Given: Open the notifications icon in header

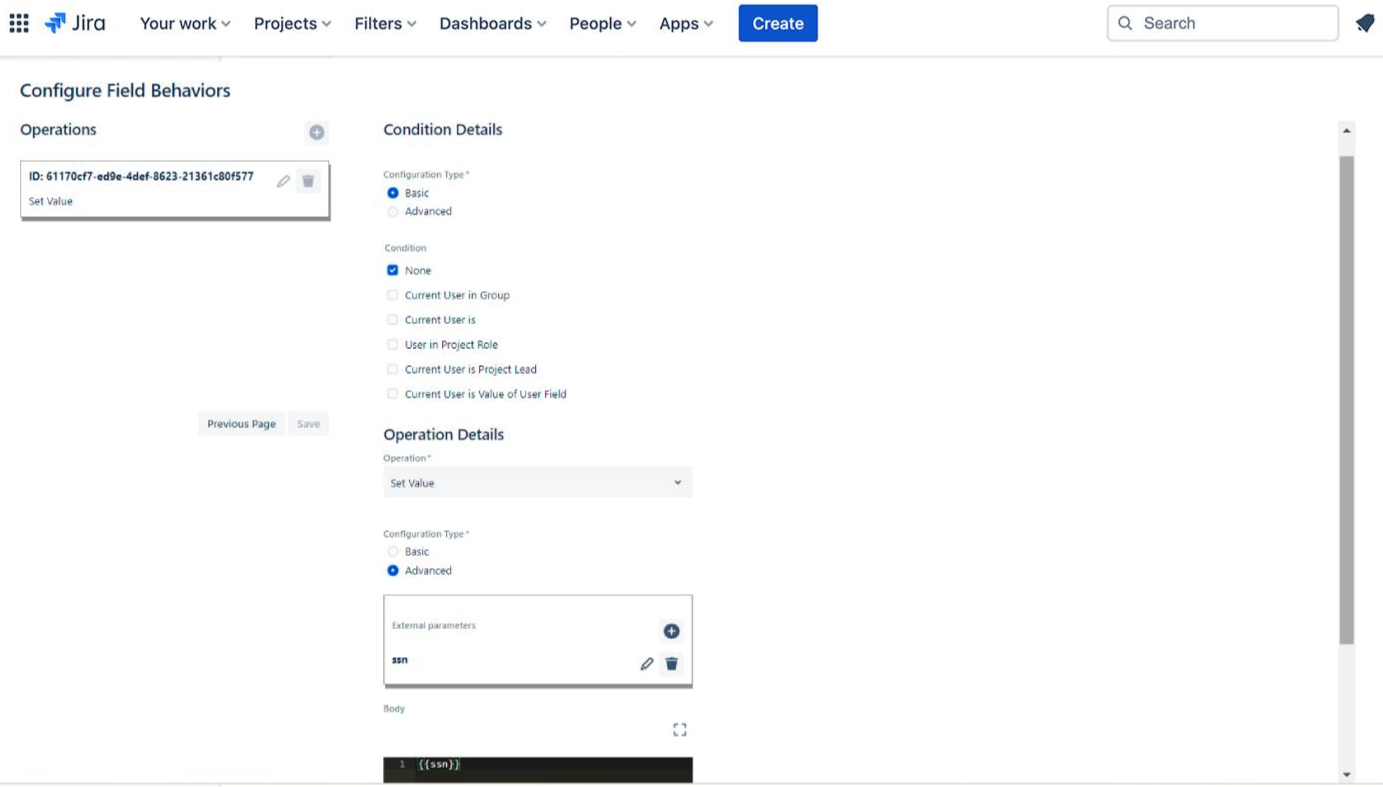Looking at the screenshot, I should [x=1364, y=23].
